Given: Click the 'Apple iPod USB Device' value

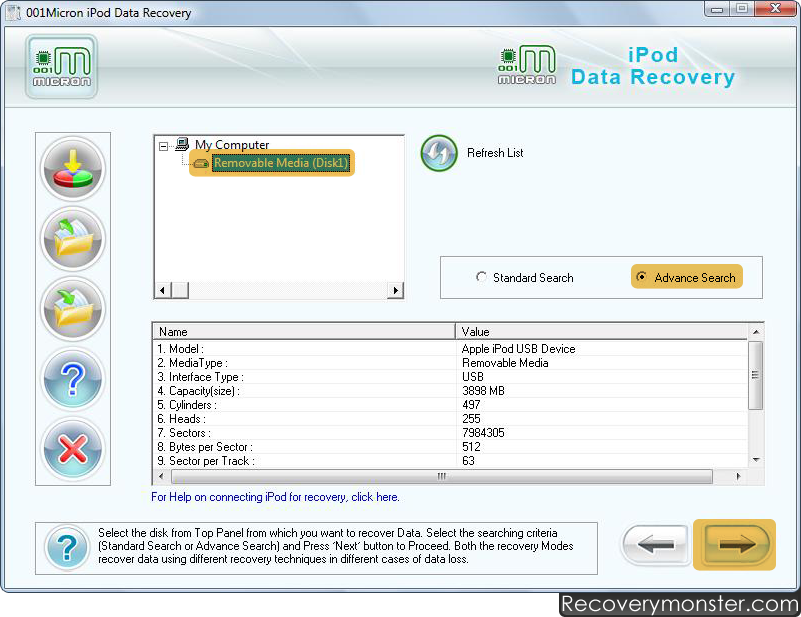Looking at the screenshot, I should click(x=519, y=349).
